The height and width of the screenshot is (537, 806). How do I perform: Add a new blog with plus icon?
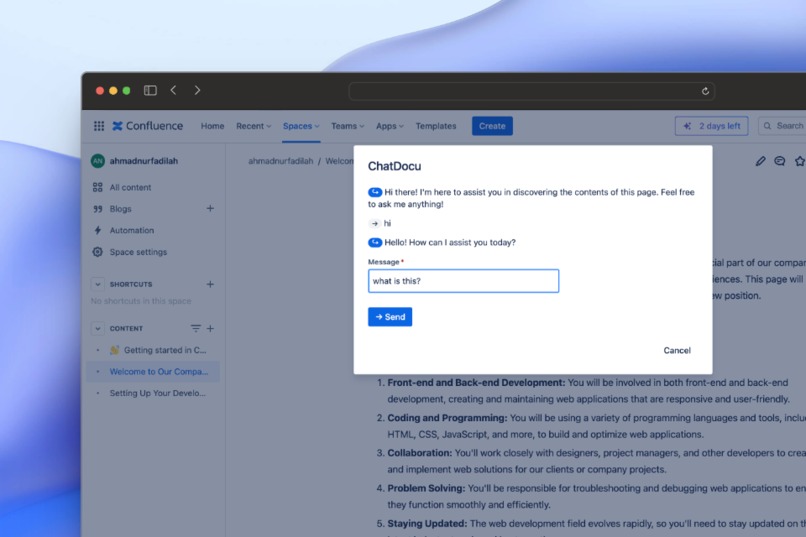pyautogui.click(x=210, y=208)
